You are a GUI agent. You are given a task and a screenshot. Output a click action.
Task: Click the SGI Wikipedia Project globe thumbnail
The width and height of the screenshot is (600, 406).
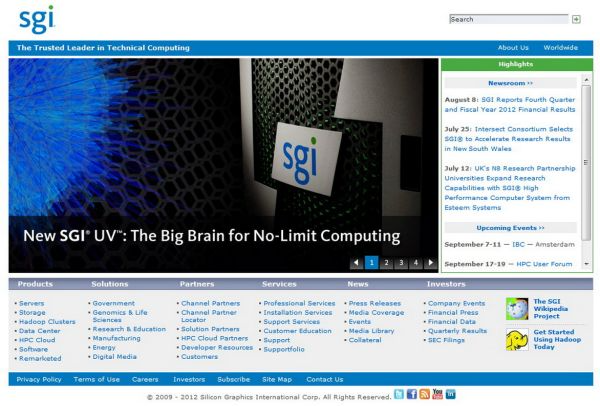tap(517, 309)
